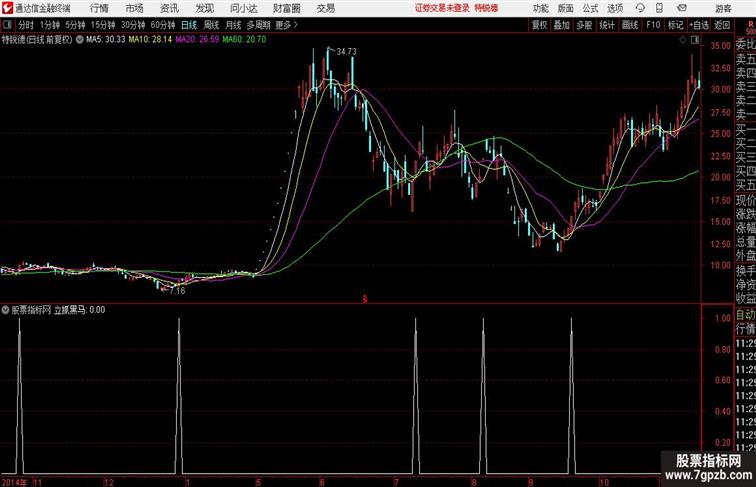Screen dimensions: 756x487
Task: Select the 周线 weekly chart tab
Action: (211, 25)
